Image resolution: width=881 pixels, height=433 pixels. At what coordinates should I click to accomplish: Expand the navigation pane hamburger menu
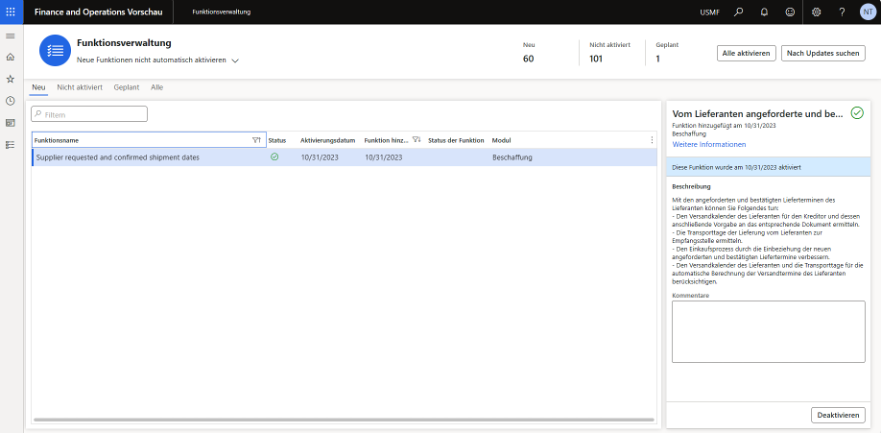[x=10, y=36]
